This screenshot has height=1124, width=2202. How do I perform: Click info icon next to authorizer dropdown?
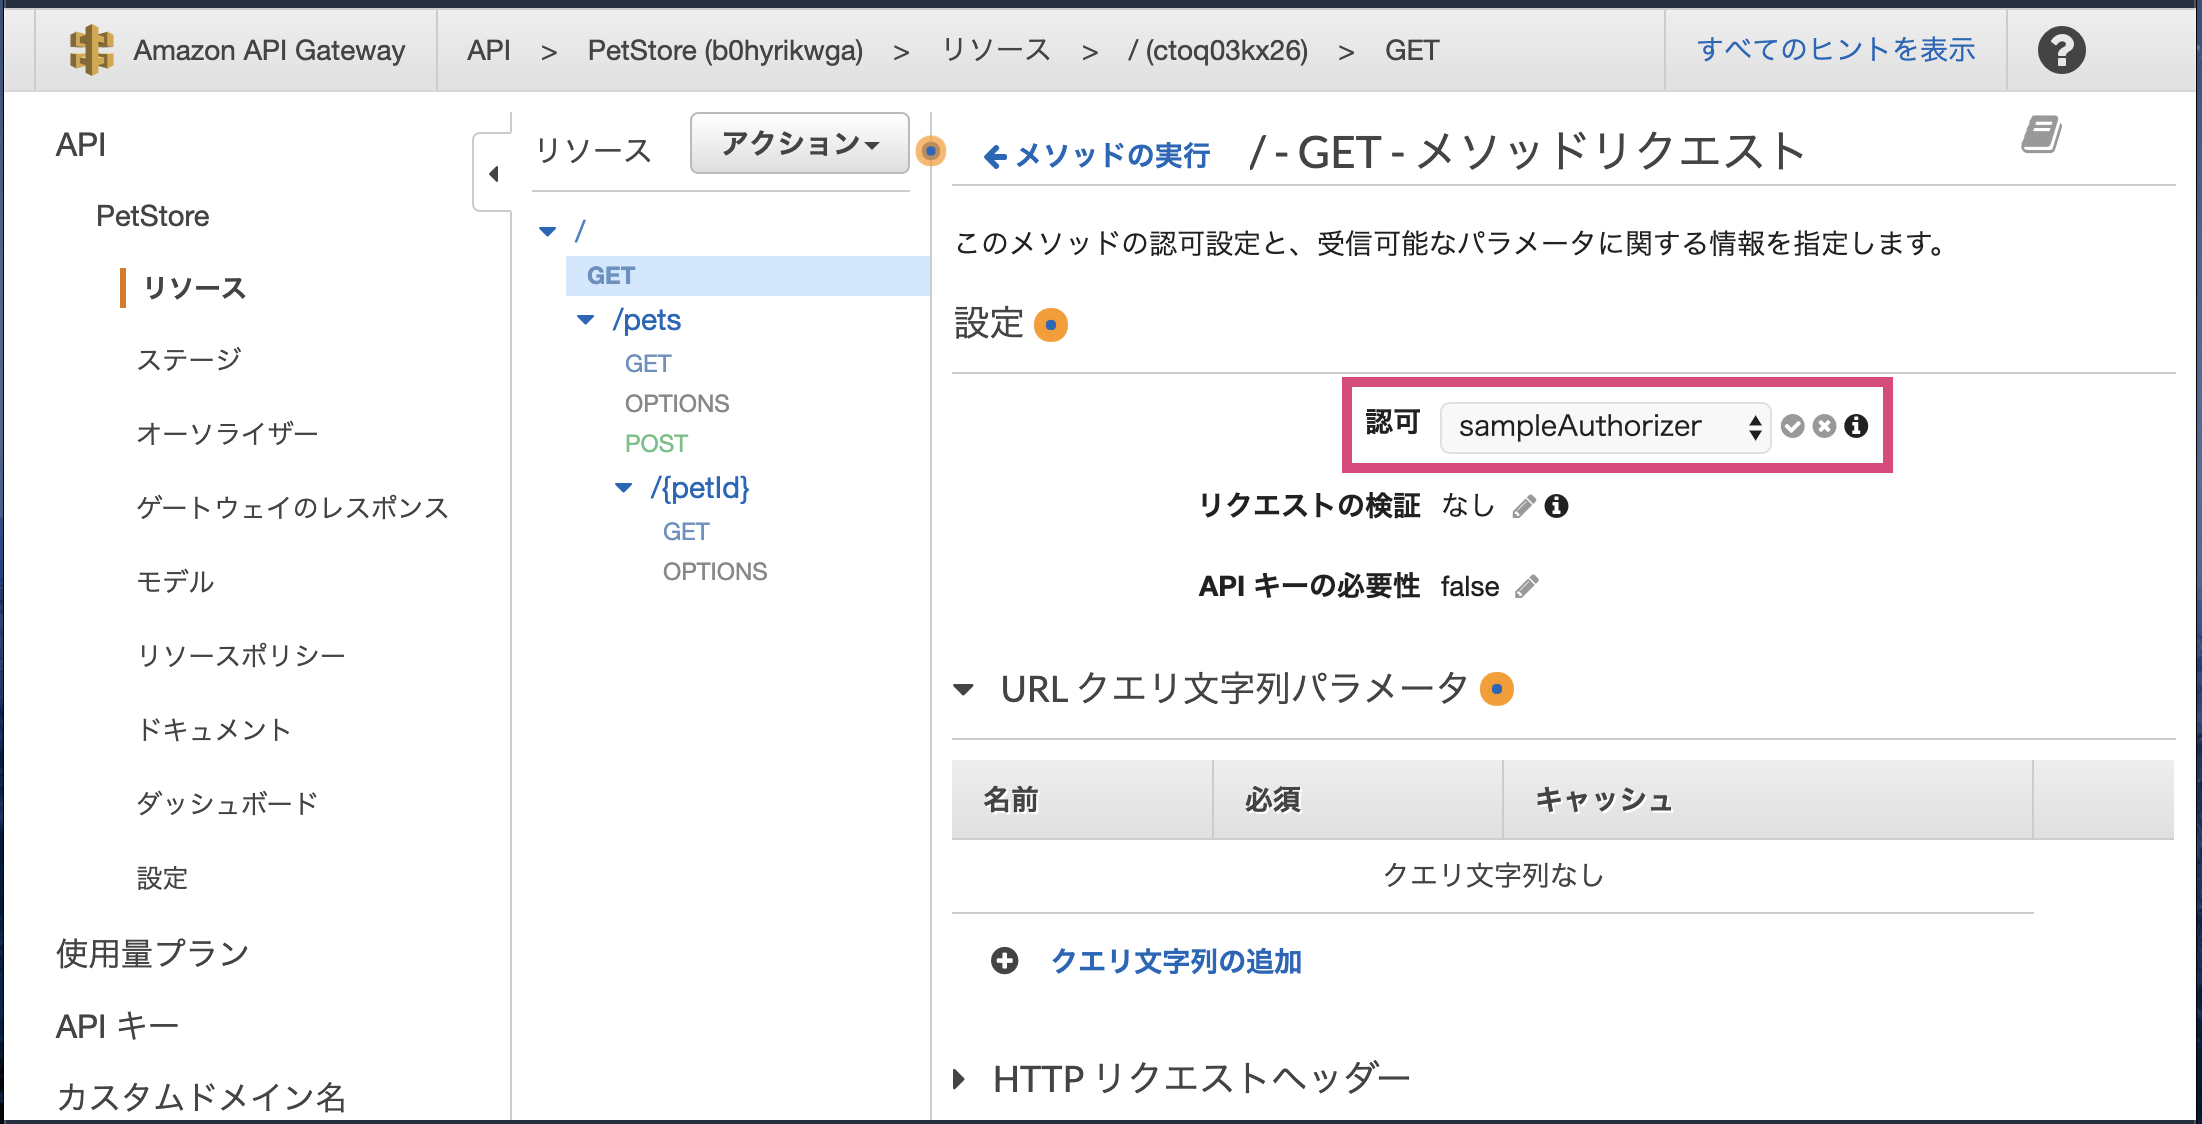1857,427
